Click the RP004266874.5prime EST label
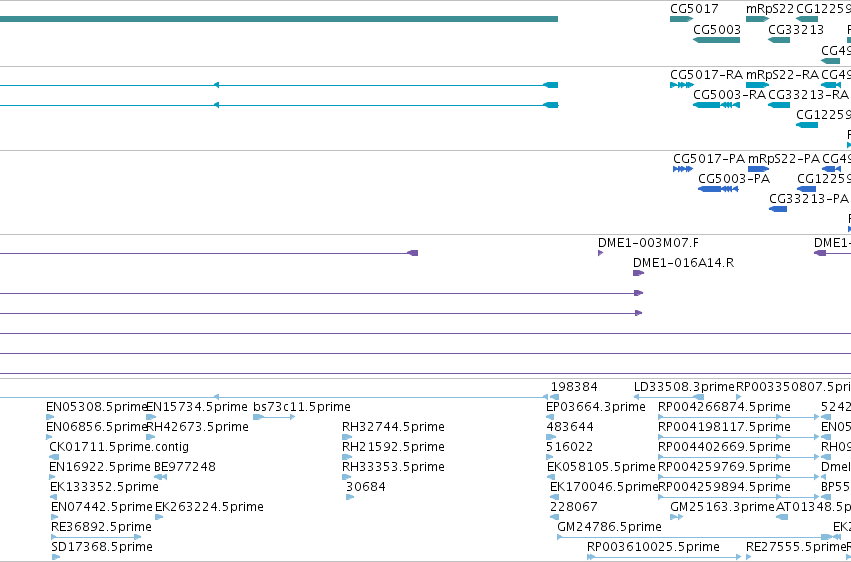 (724, 407)
